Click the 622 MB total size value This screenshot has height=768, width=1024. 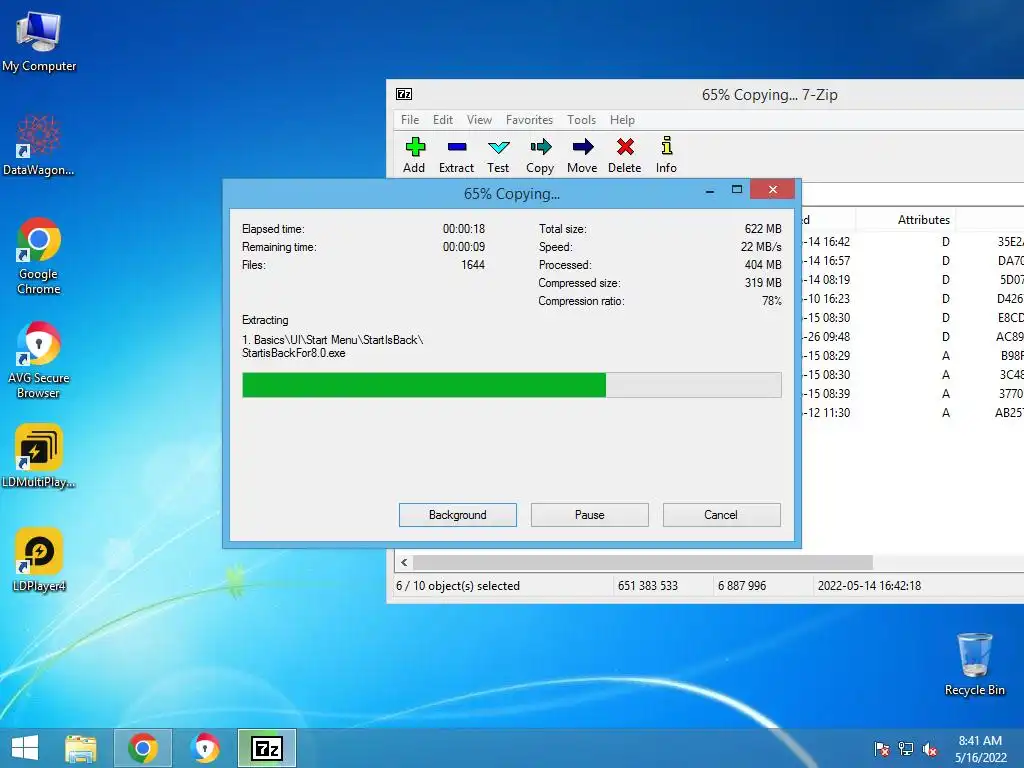763,229
